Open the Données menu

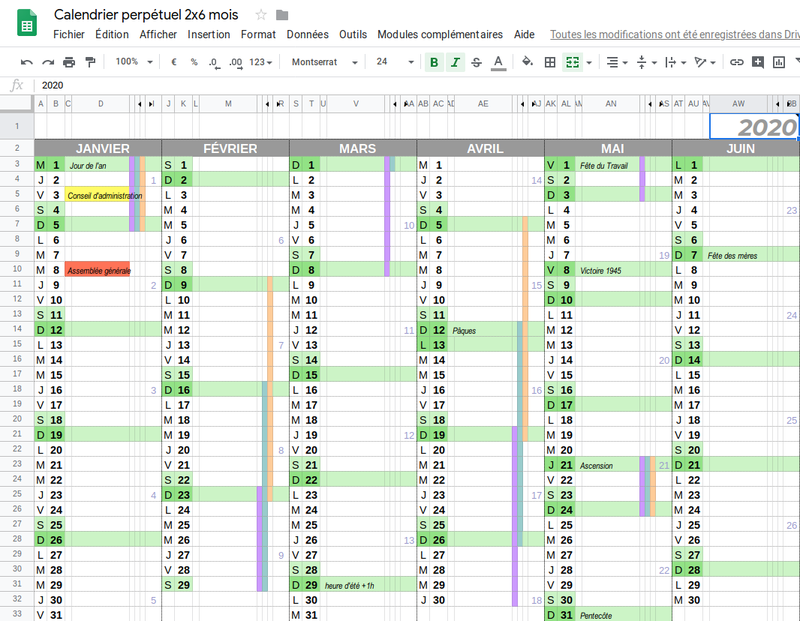tap(307, 34)
